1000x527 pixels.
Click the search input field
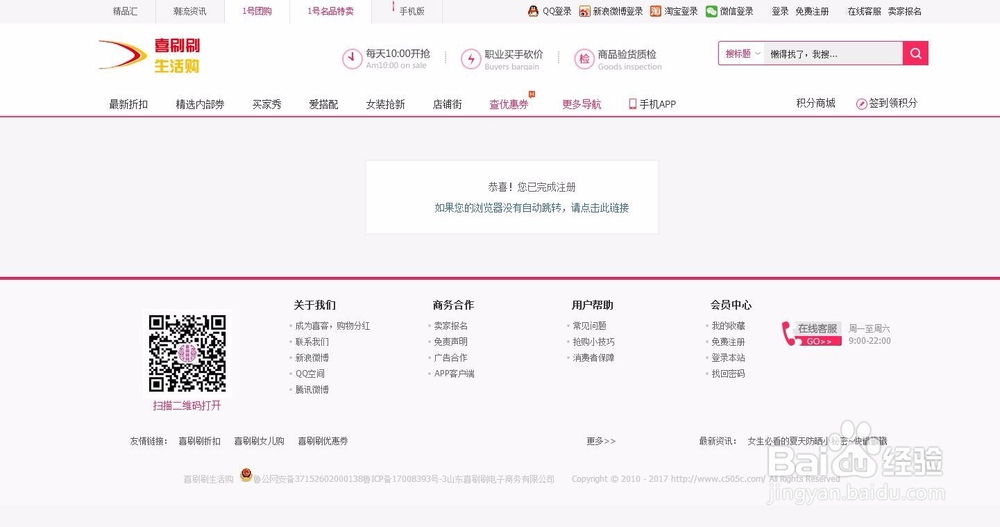[x=833, y=54]
